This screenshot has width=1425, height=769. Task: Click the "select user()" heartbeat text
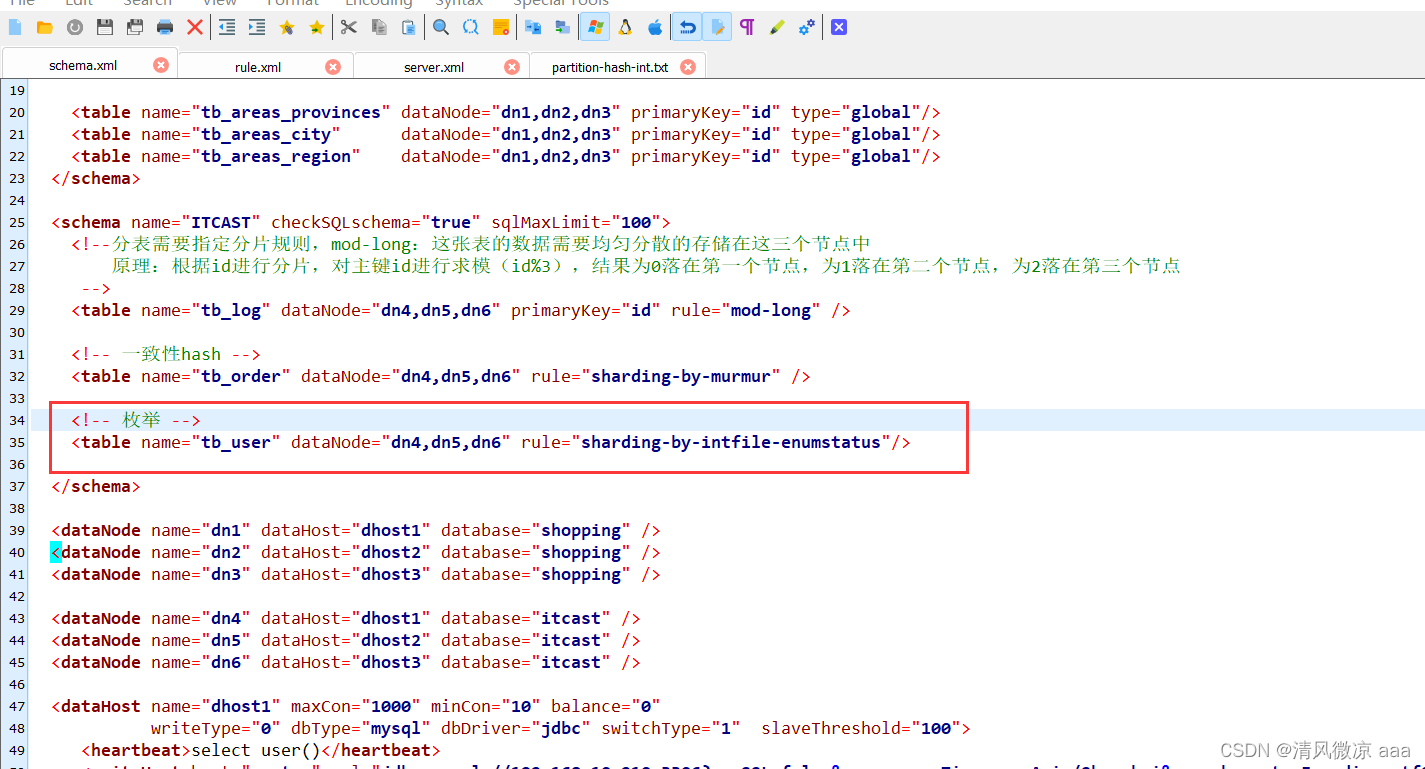pos(256,750)
